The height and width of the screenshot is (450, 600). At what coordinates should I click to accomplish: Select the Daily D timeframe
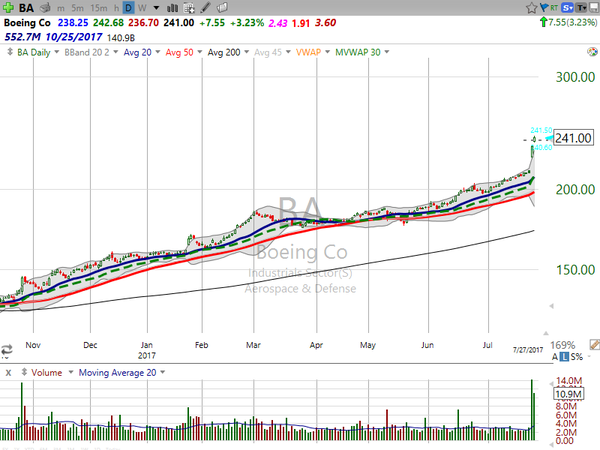(129, 8)
